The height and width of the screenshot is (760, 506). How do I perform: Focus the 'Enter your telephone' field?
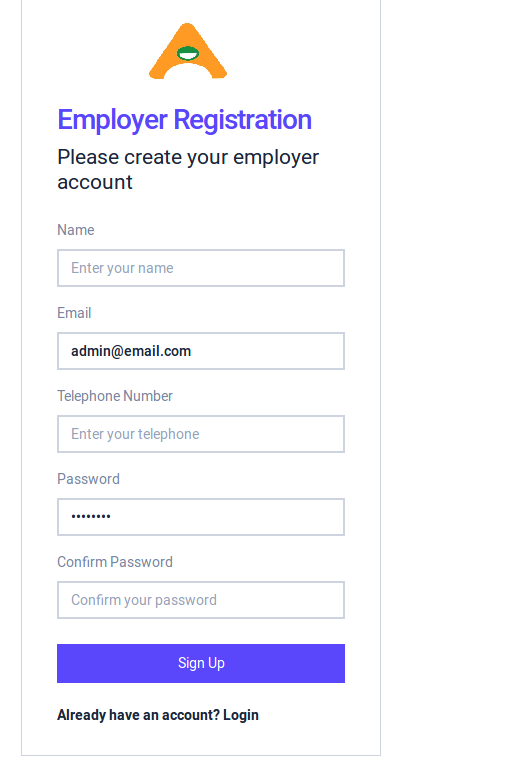[x=201, y=434]
